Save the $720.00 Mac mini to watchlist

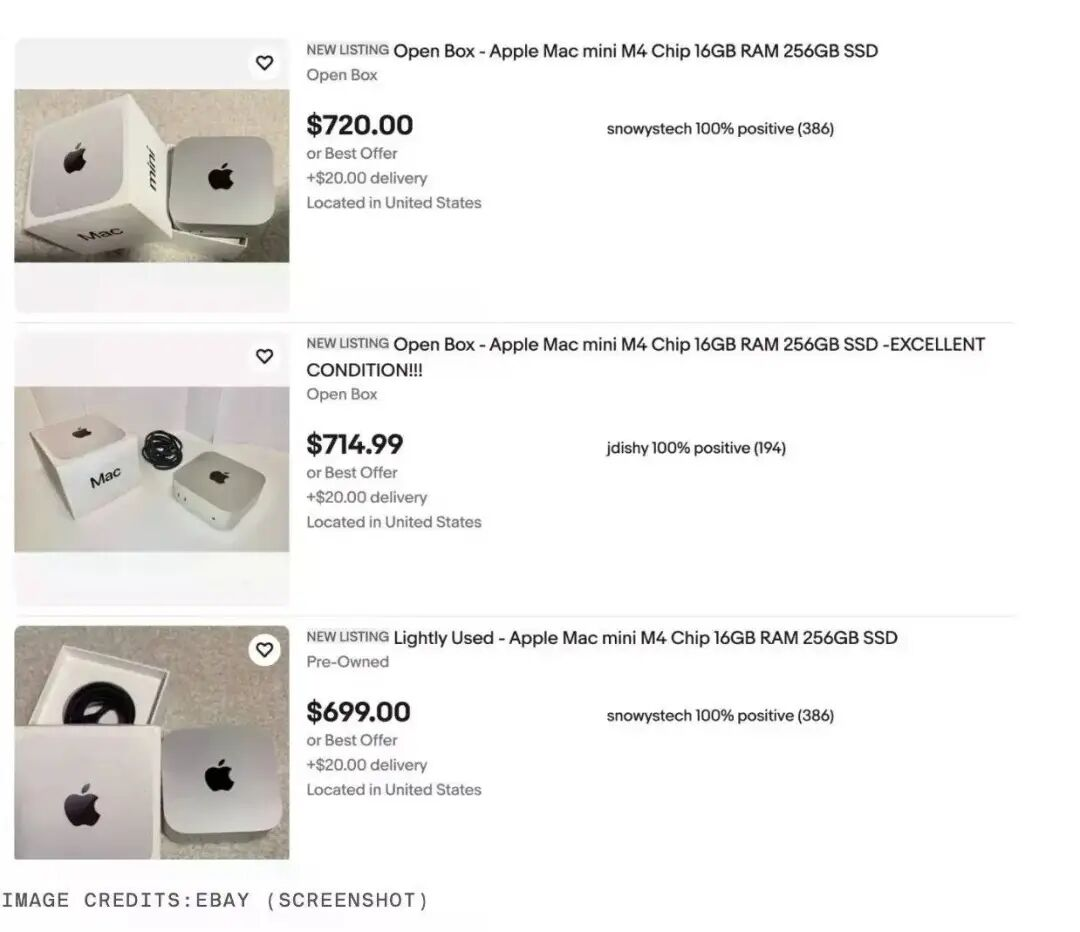click(264, 63)
